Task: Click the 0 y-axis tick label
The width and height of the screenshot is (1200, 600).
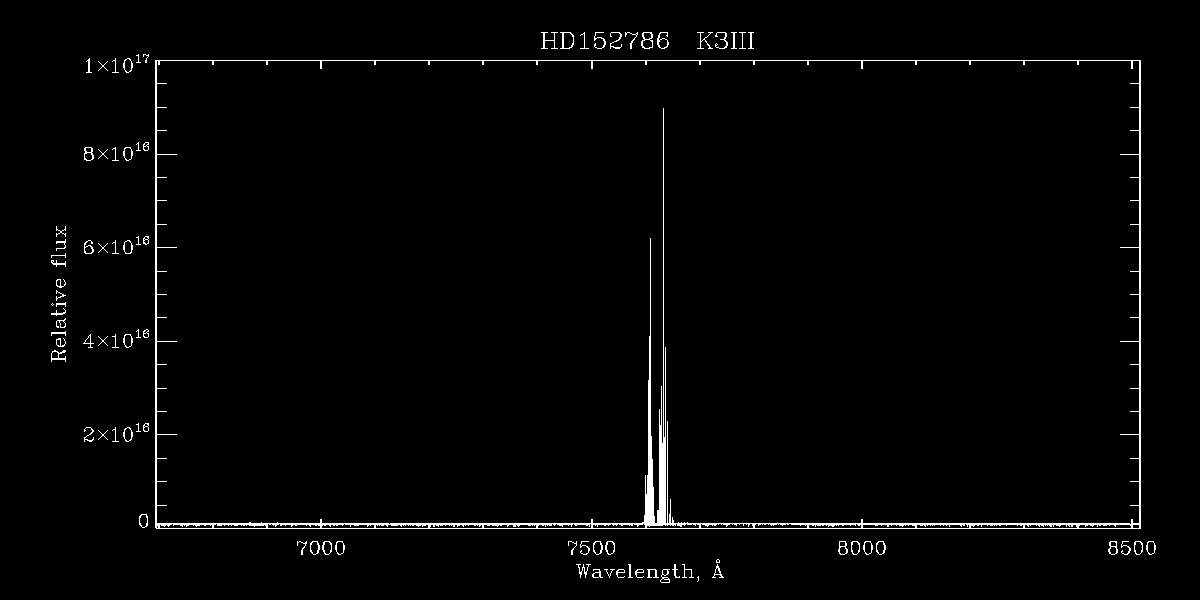Action: [143, 520]
